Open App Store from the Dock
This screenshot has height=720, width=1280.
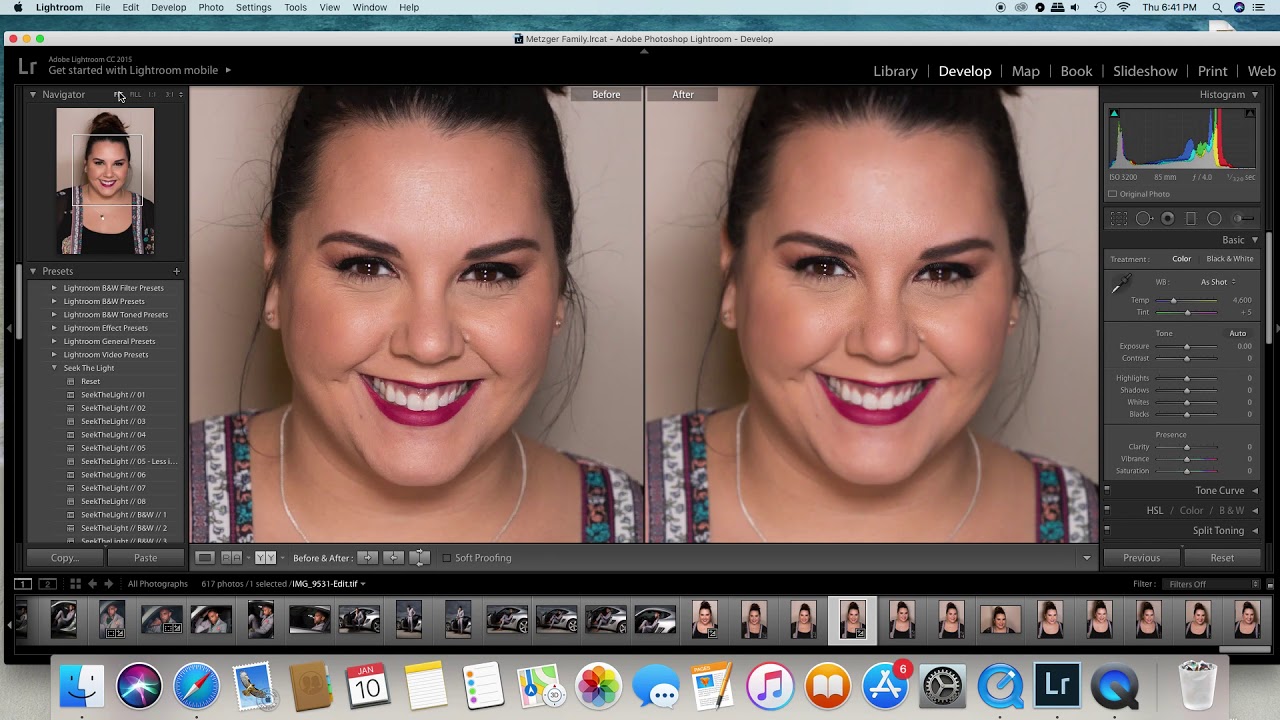click(x=885, y=686)
